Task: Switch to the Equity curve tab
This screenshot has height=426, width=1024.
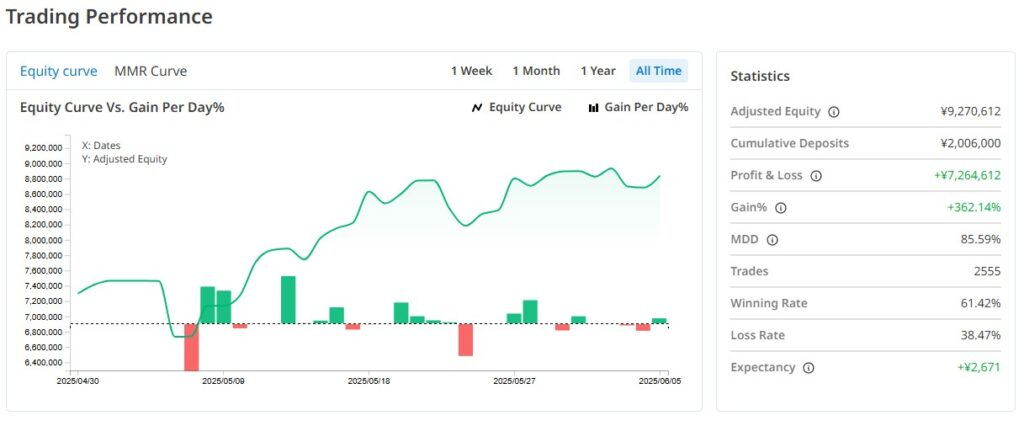Action: (x=59, y=71)
